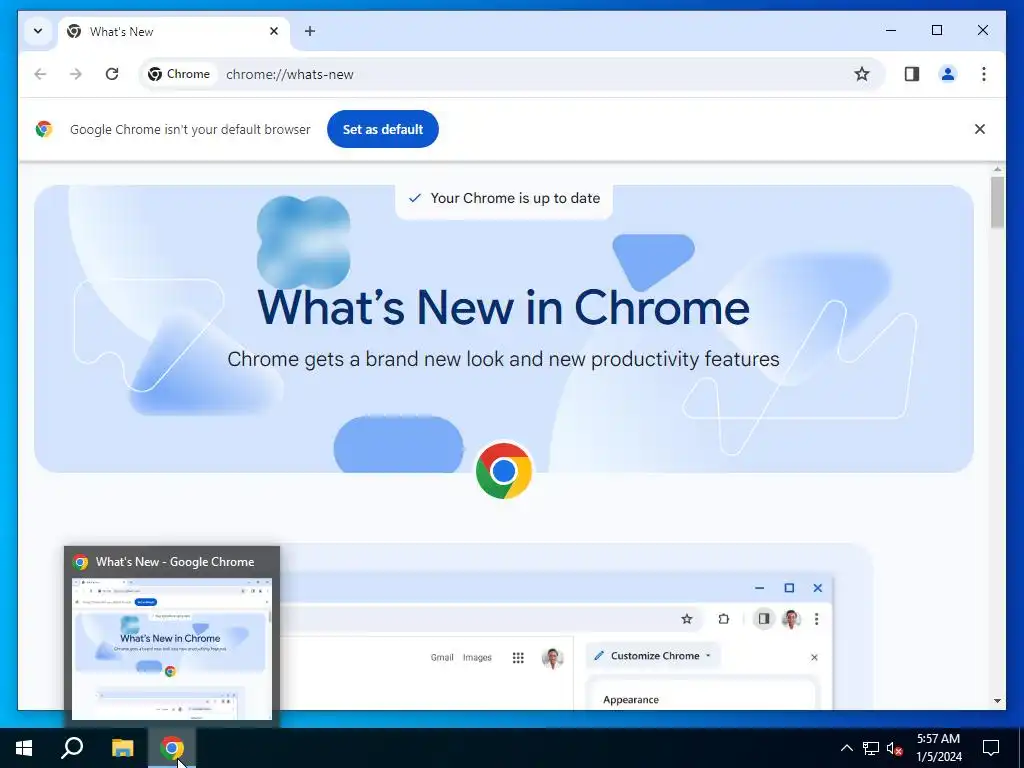The image size is (1024, 768).
Task: Click the side panel icon in illustration
Action: pyautogui.click(x=763, y=619)
